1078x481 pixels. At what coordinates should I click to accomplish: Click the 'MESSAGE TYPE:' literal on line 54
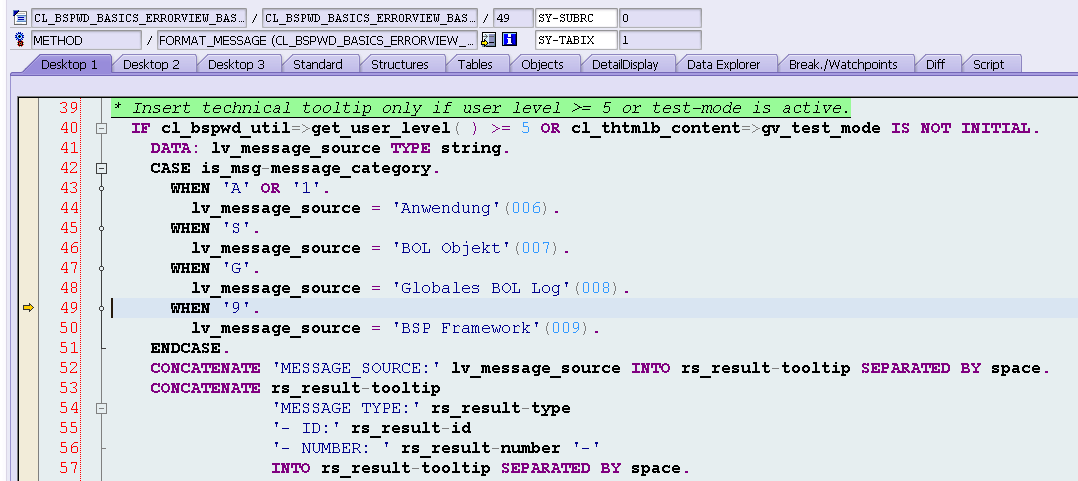coord(346,409)
